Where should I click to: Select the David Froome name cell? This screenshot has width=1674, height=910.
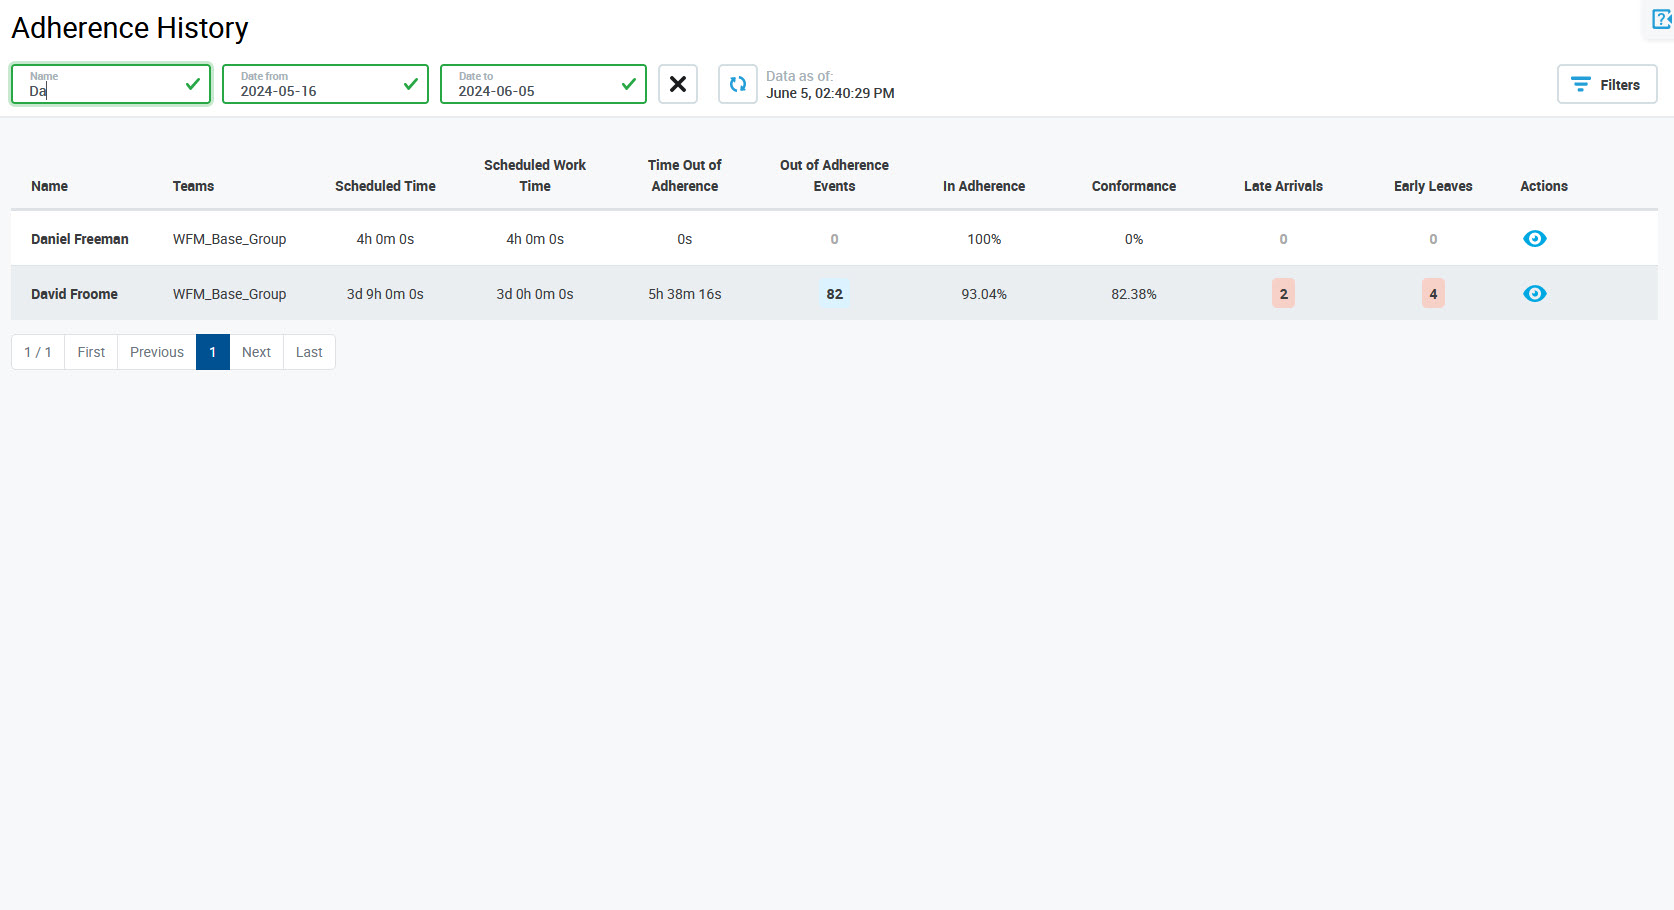(x=74, y=294)
